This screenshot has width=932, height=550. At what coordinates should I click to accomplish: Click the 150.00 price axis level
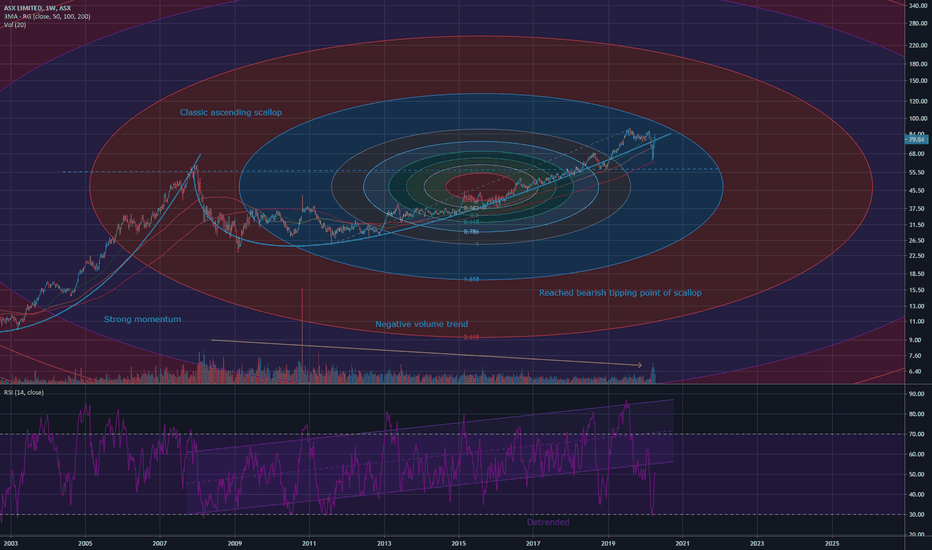point(918,80)
